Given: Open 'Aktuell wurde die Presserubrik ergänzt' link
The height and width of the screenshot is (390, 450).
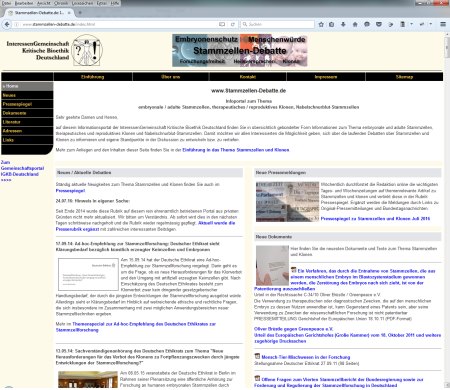Looking at the screenshot, I should [145, 226].
